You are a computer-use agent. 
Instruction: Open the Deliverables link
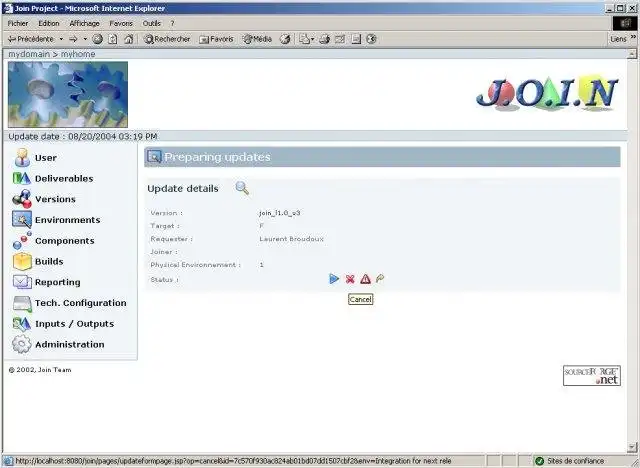(64, 179)
